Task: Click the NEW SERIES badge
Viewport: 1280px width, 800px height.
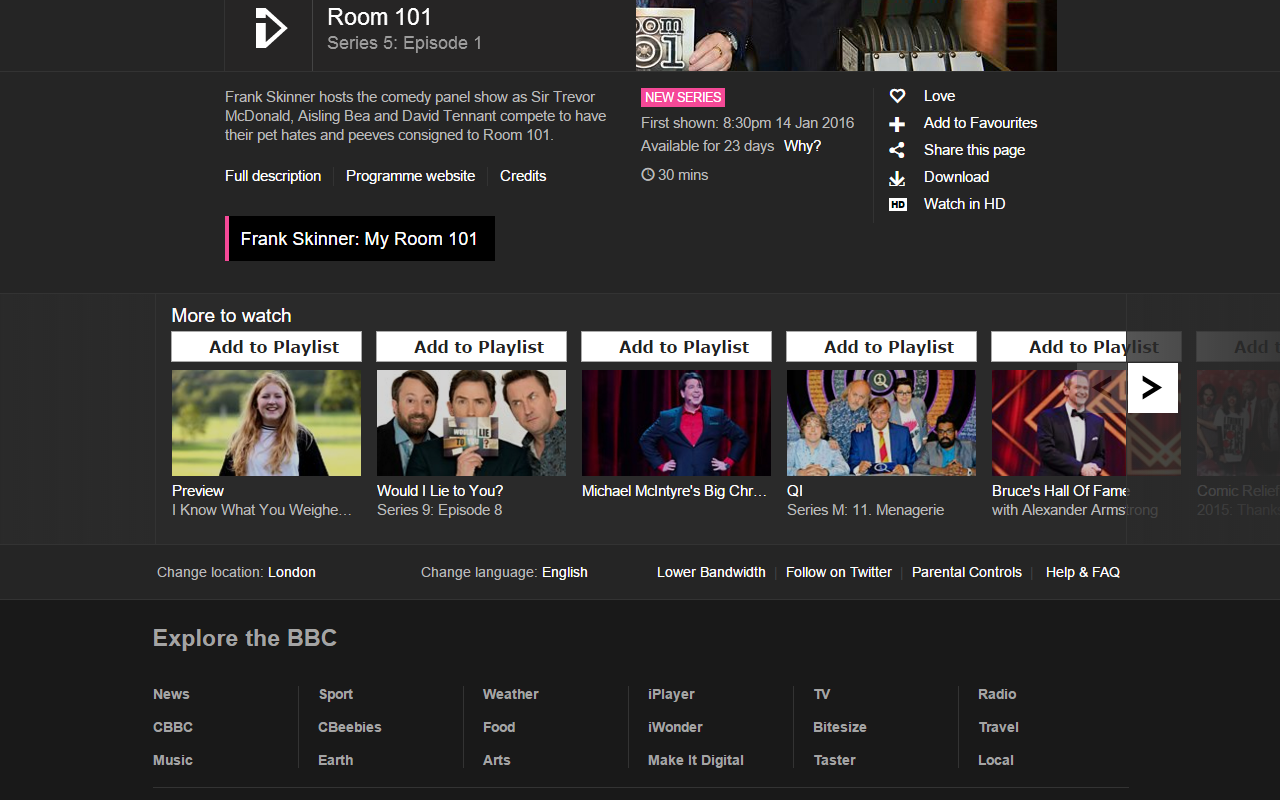Action: (x=683, y=97)
